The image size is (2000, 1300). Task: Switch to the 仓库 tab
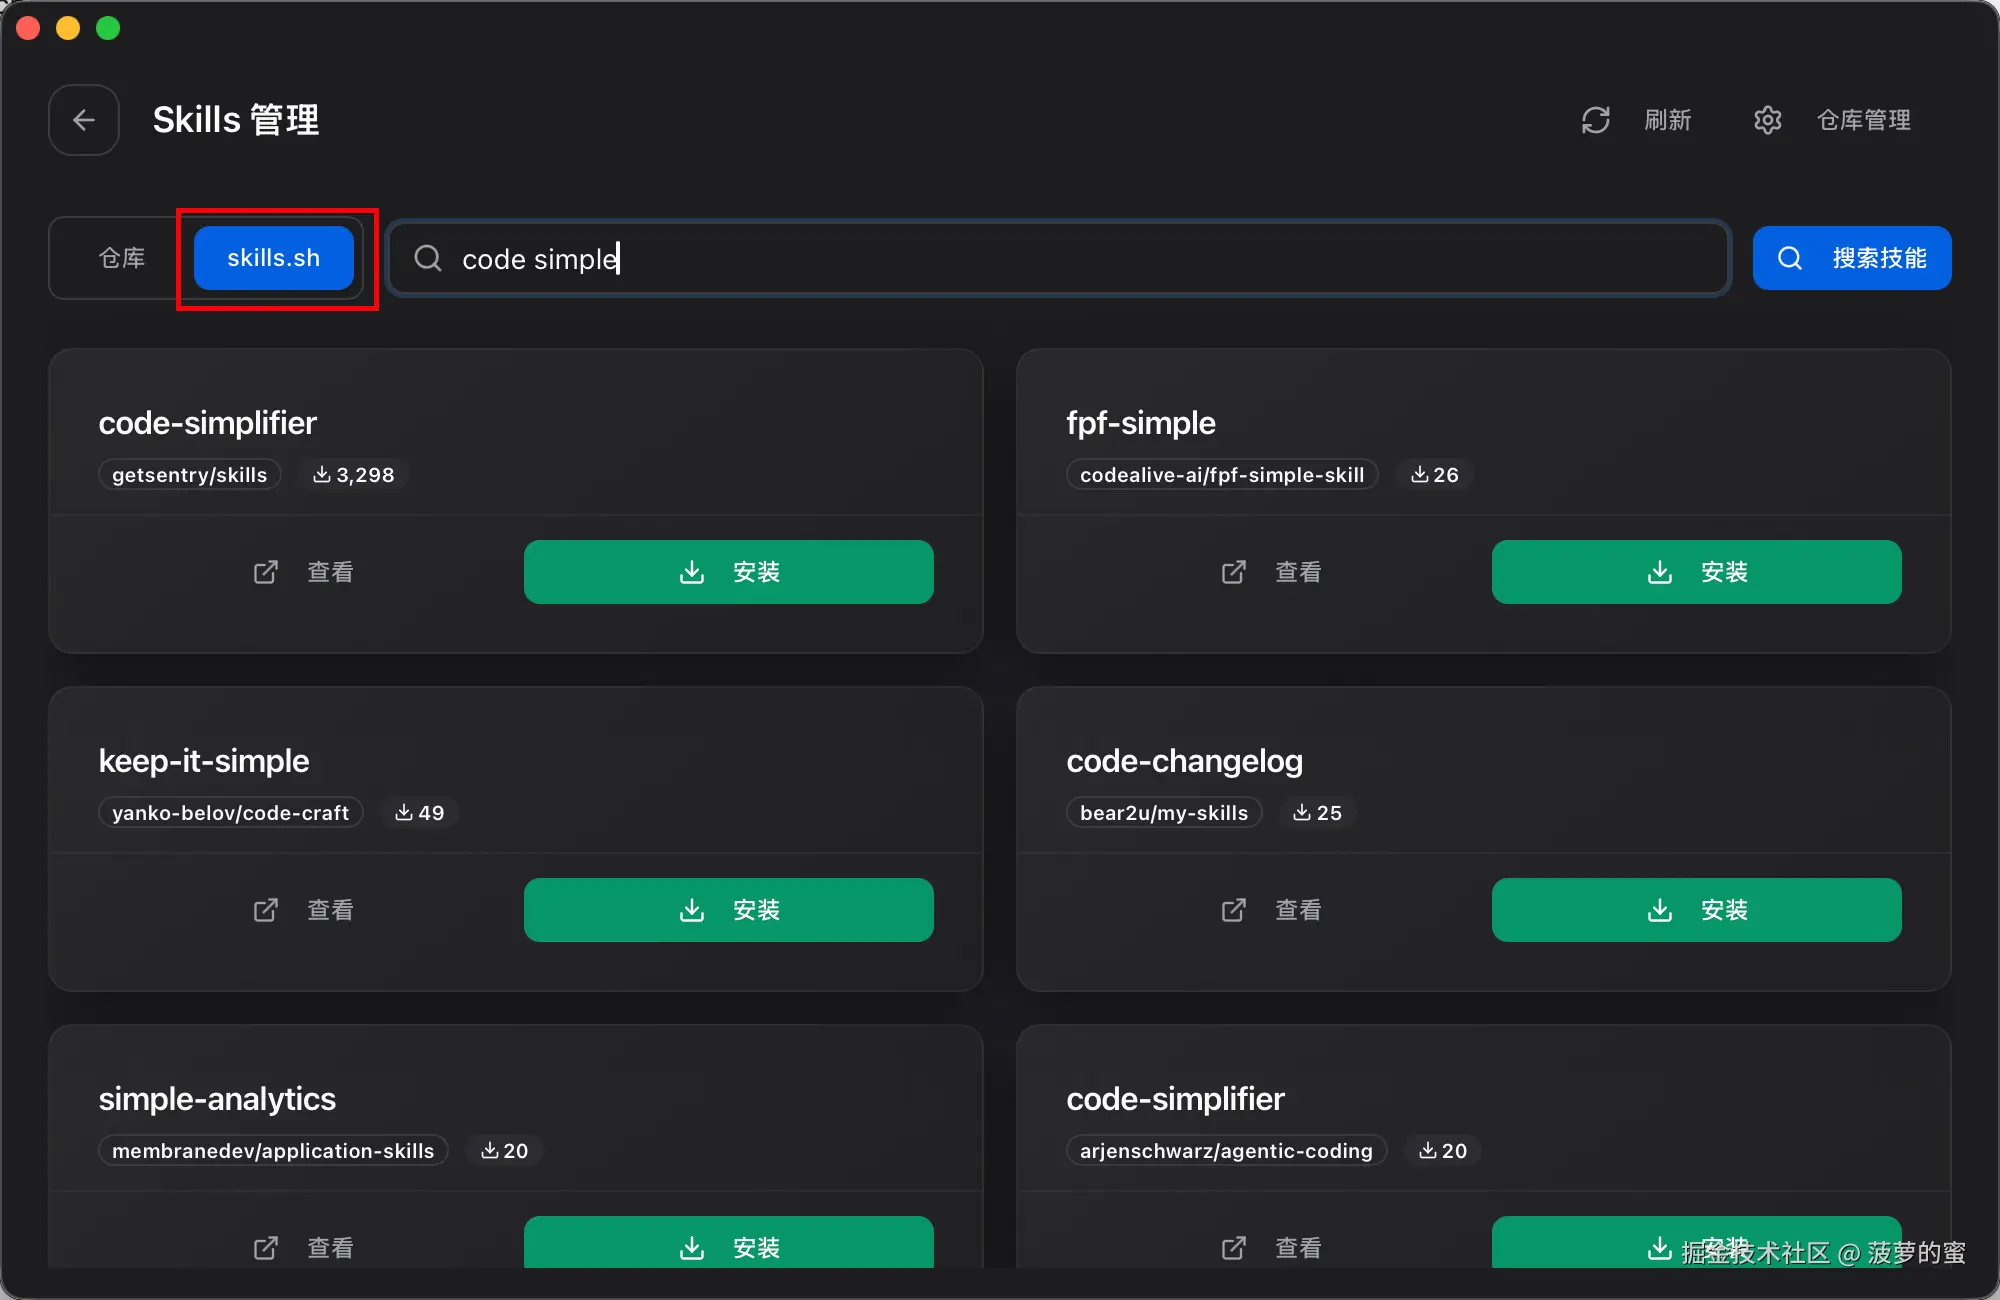(122, 258)
